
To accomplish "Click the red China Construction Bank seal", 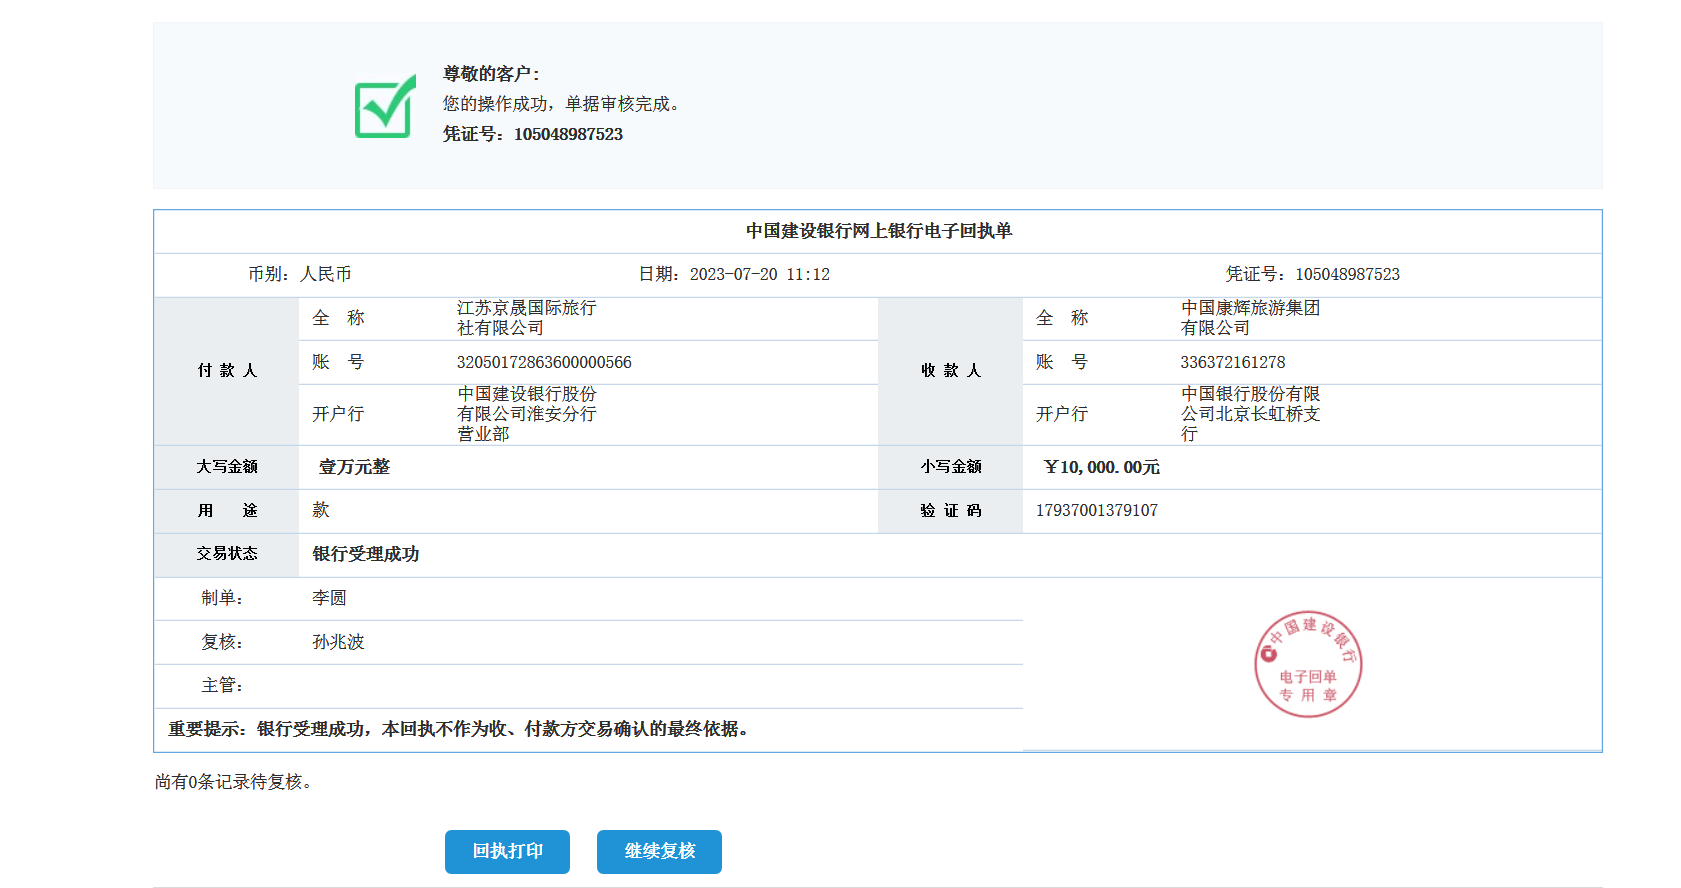I will (1308, 664).
